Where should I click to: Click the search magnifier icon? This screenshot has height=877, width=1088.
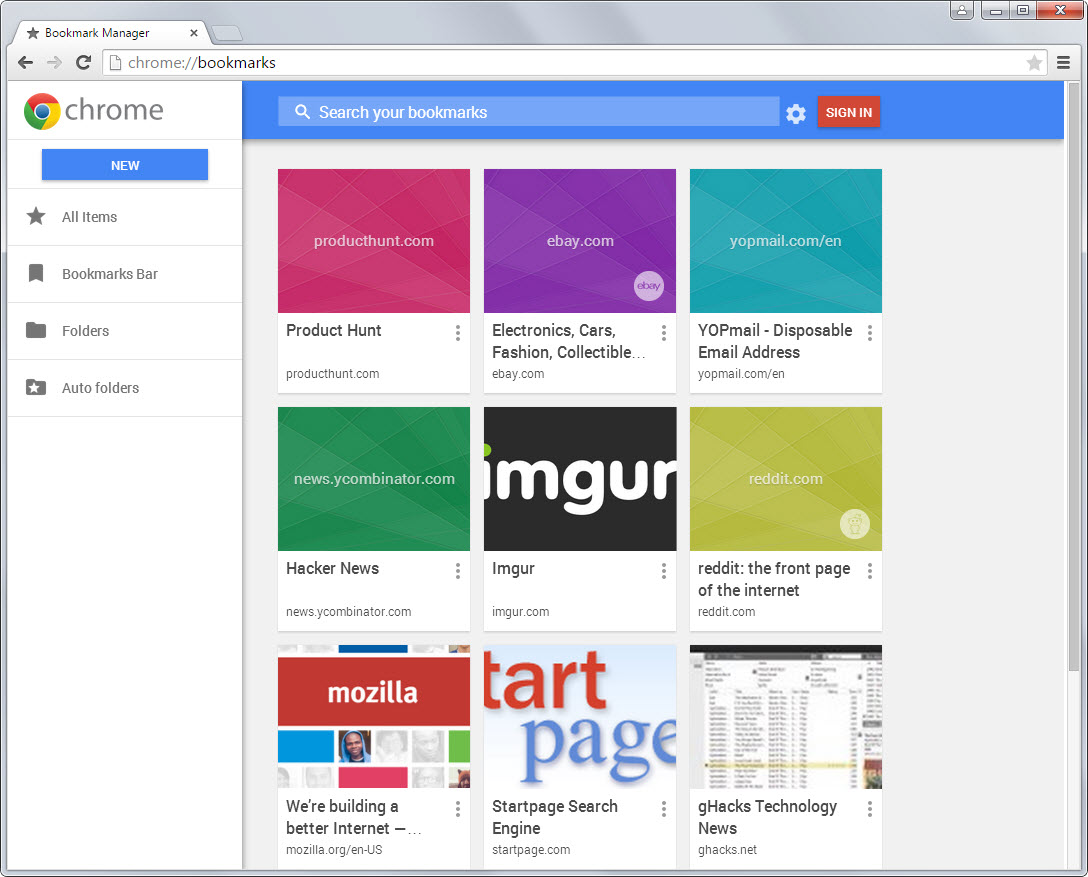tap(302, 112)
